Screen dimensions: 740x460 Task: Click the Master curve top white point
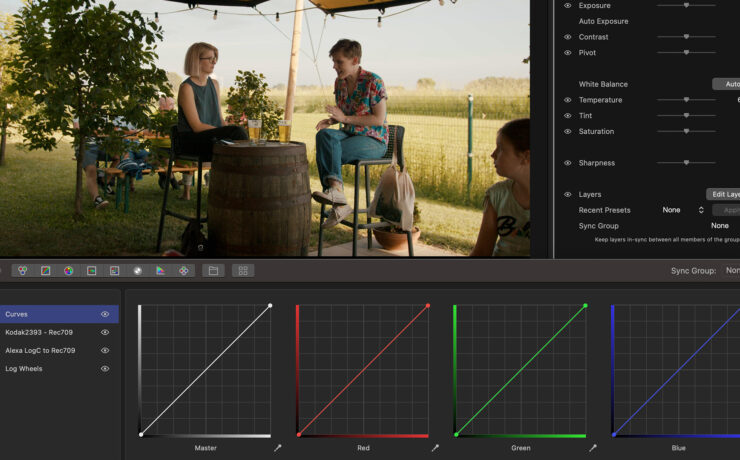(270, 306)
